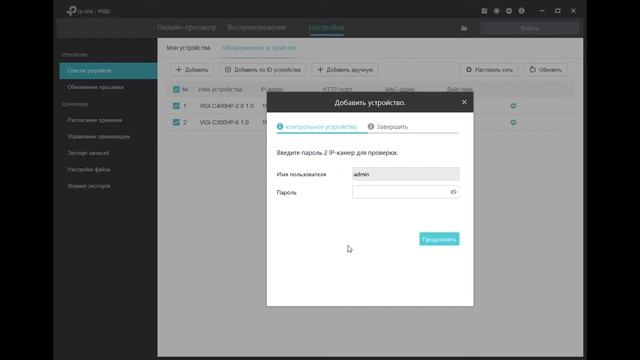Click the VIGI C400HP-2.8 1.0 device name
This screenshot has width=640, height=360.
tap(227, 106)
